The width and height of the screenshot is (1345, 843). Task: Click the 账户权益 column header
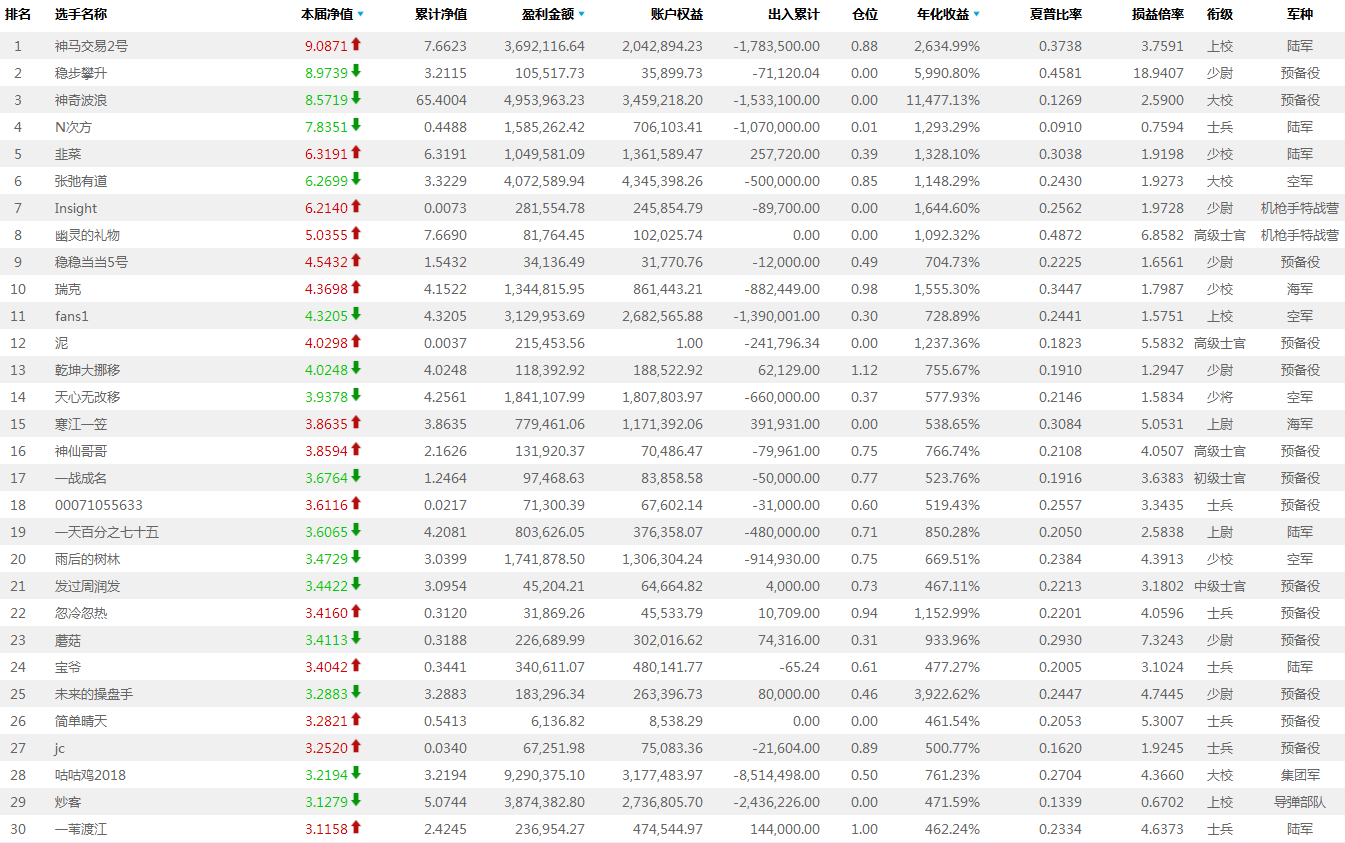point(677,15)
